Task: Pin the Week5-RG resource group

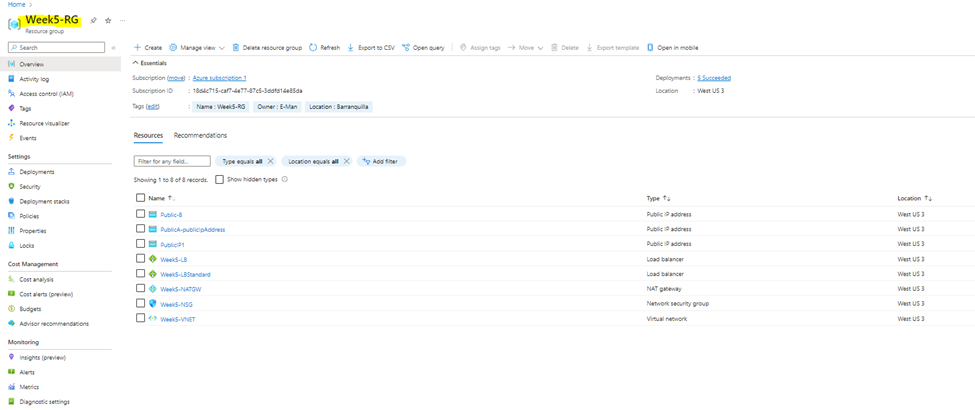Action: pyautogui.click(x=93, y=21)
